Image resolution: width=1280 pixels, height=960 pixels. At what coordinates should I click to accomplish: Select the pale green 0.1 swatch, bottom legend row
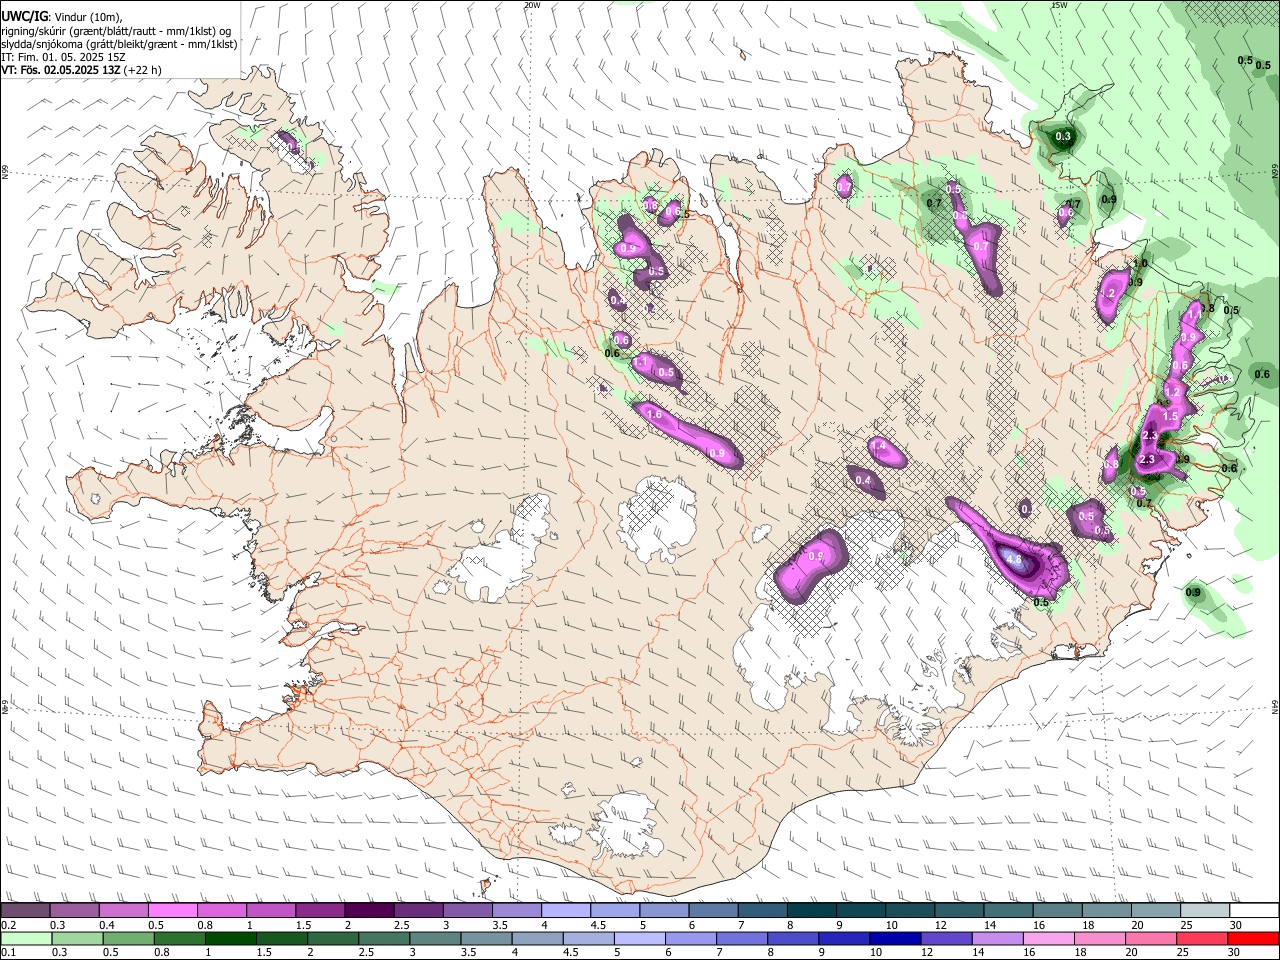pos(25,938)
